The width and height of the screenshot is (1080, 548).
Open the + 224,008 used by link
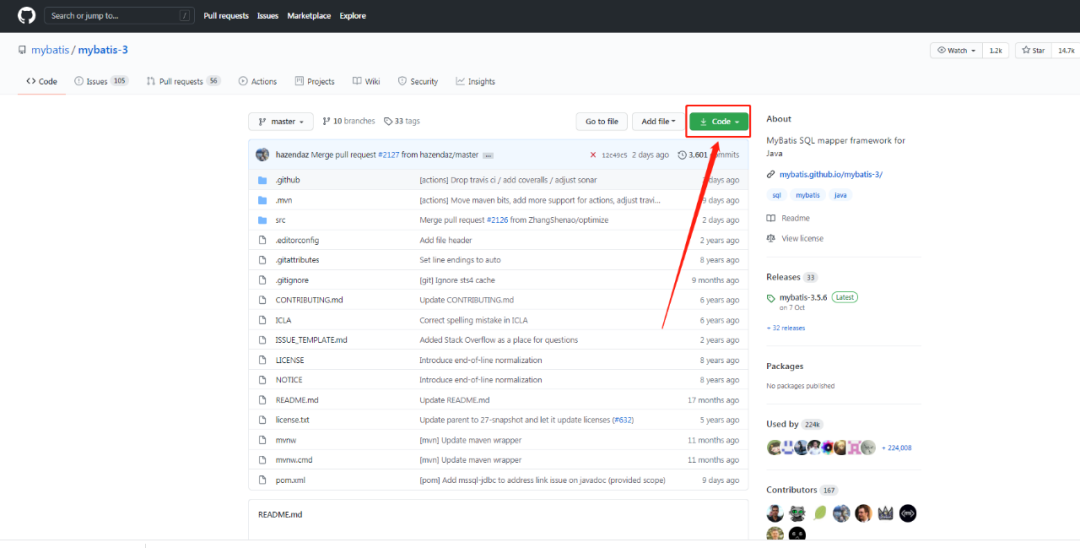click(897, 447)
